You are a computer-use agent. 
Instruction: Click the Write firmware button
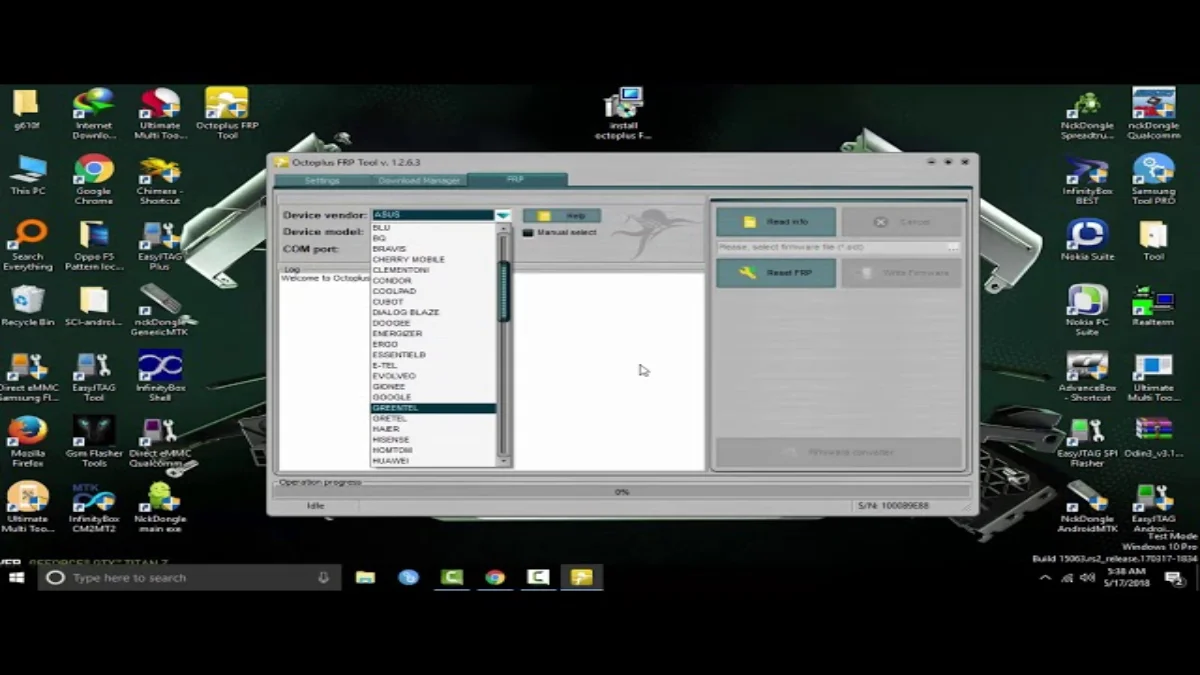point(902,273)
